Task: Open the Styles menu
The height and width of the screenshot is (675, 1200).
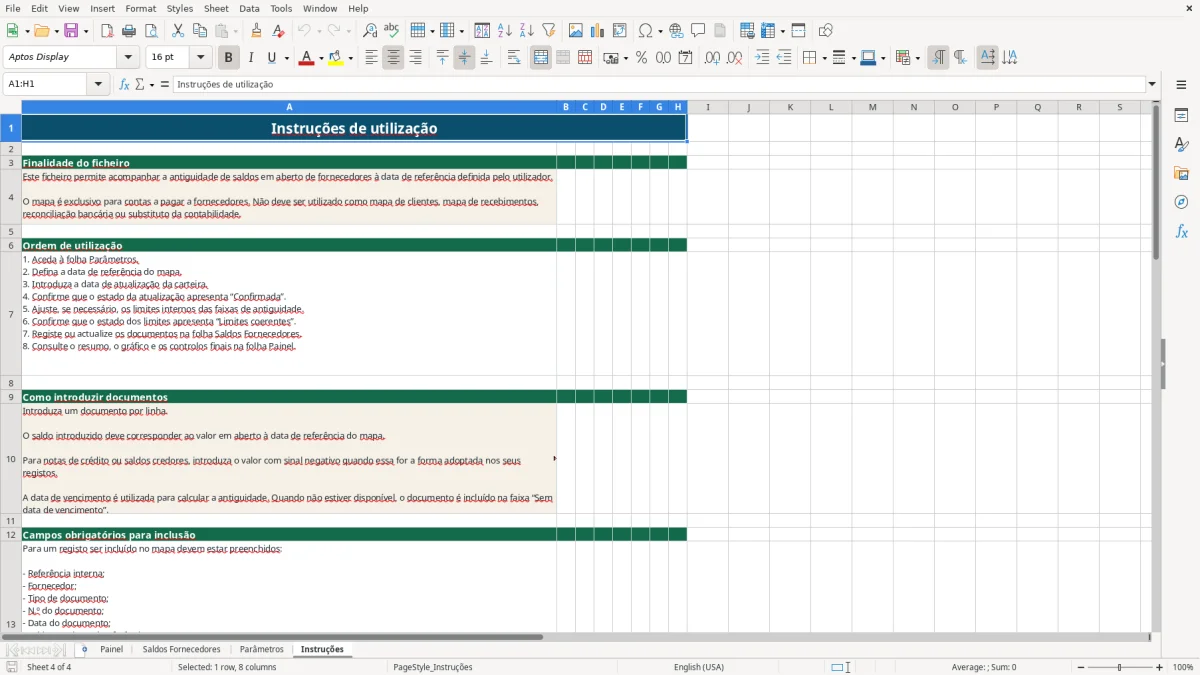Action: pyautogui.click(x=180, y=8)
